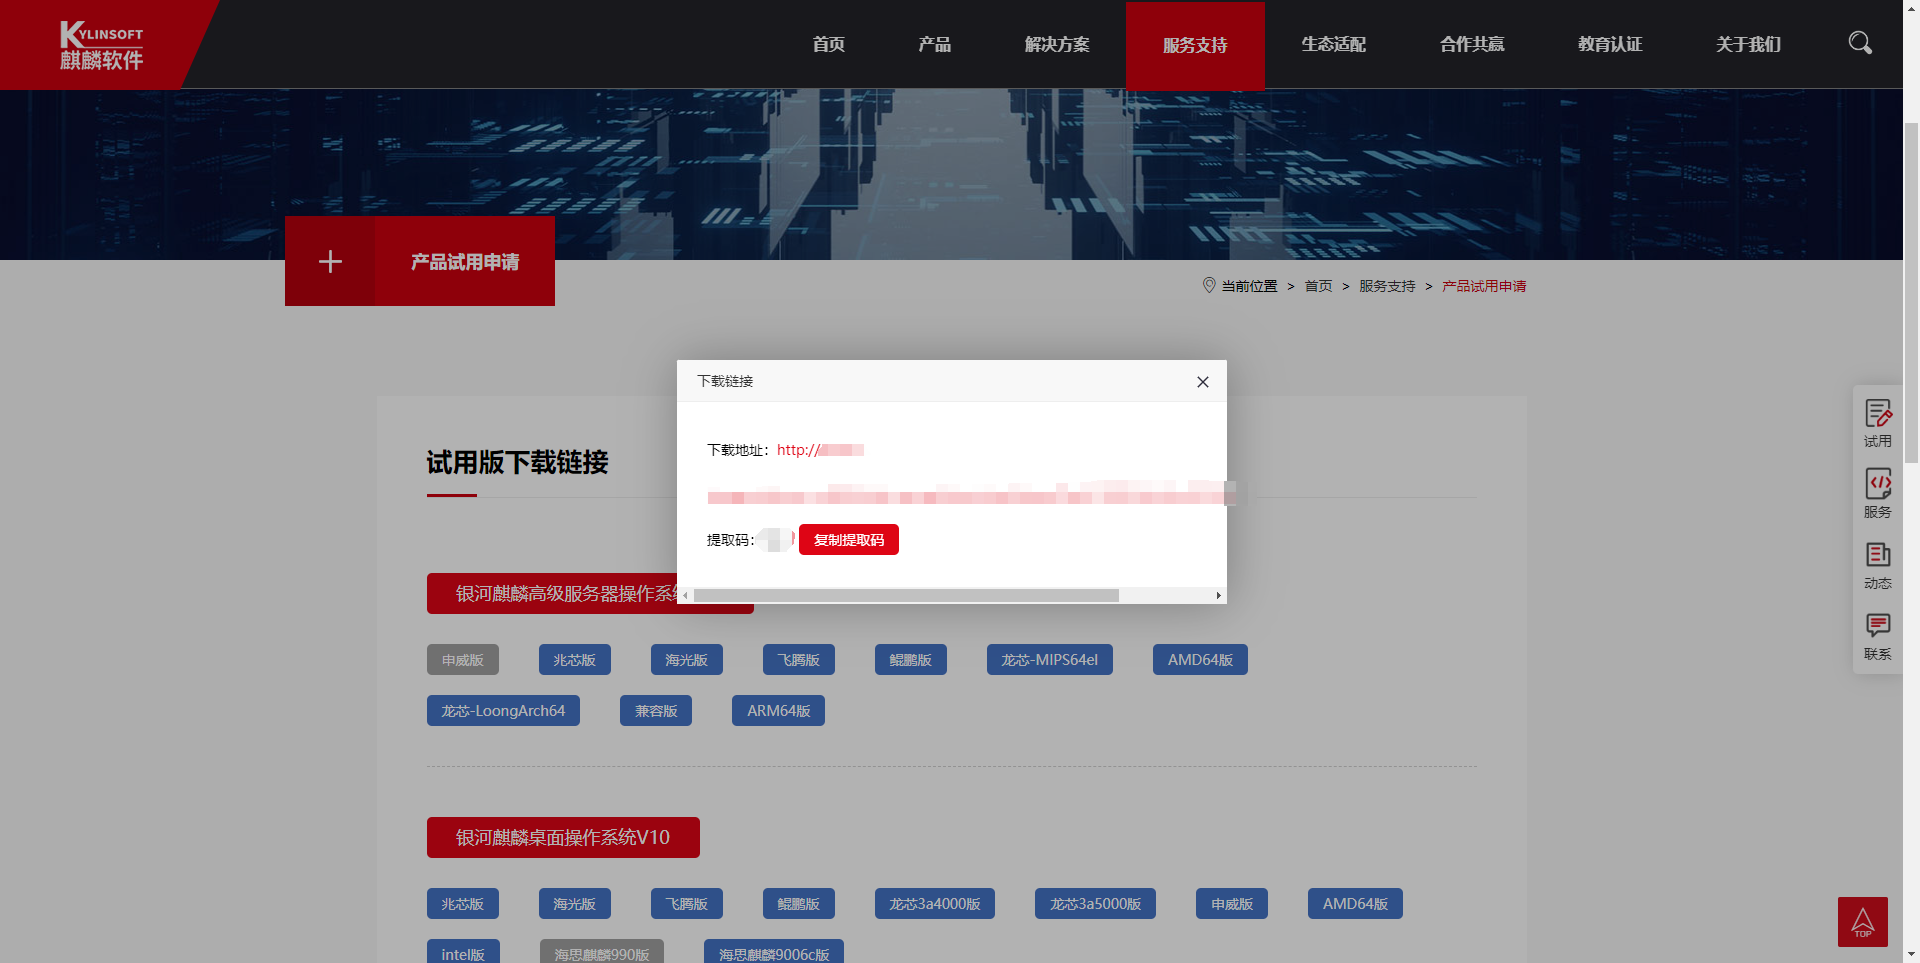The height and width of the screenshot is (963, 1920).
Task: Close the 下载链接 dialog
Action: click(1203, 382)
